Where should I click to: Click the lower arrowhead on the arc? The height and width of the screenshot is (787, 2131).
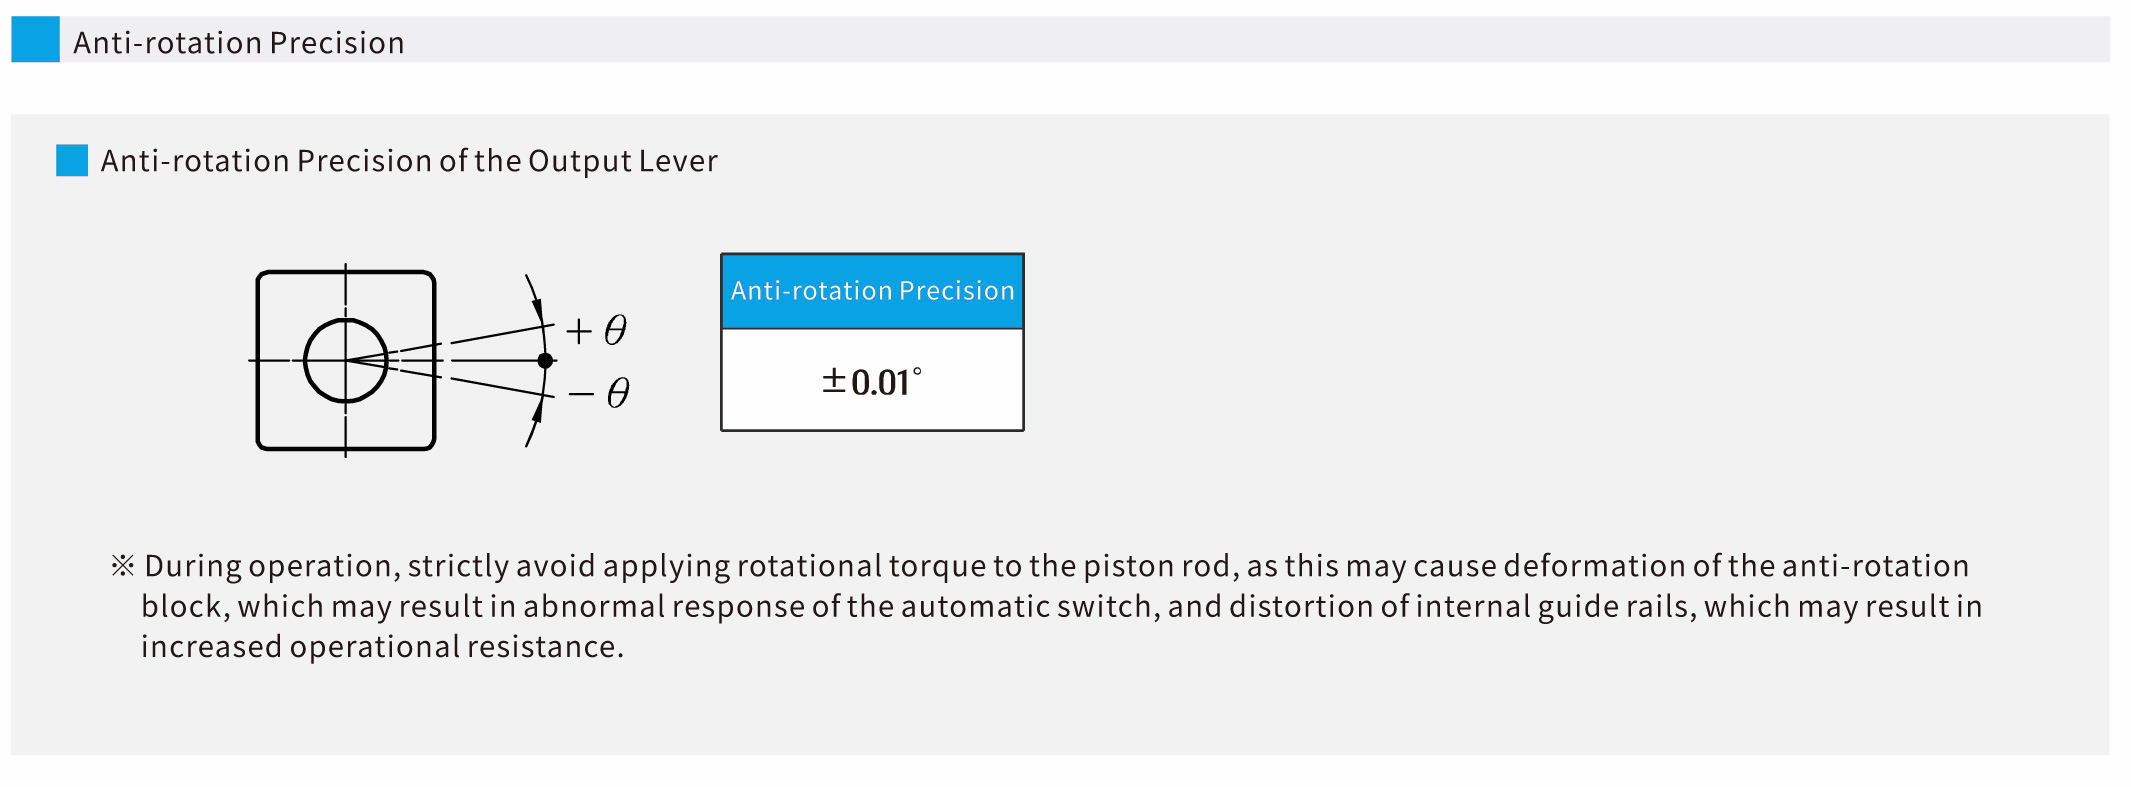point(537,412)
